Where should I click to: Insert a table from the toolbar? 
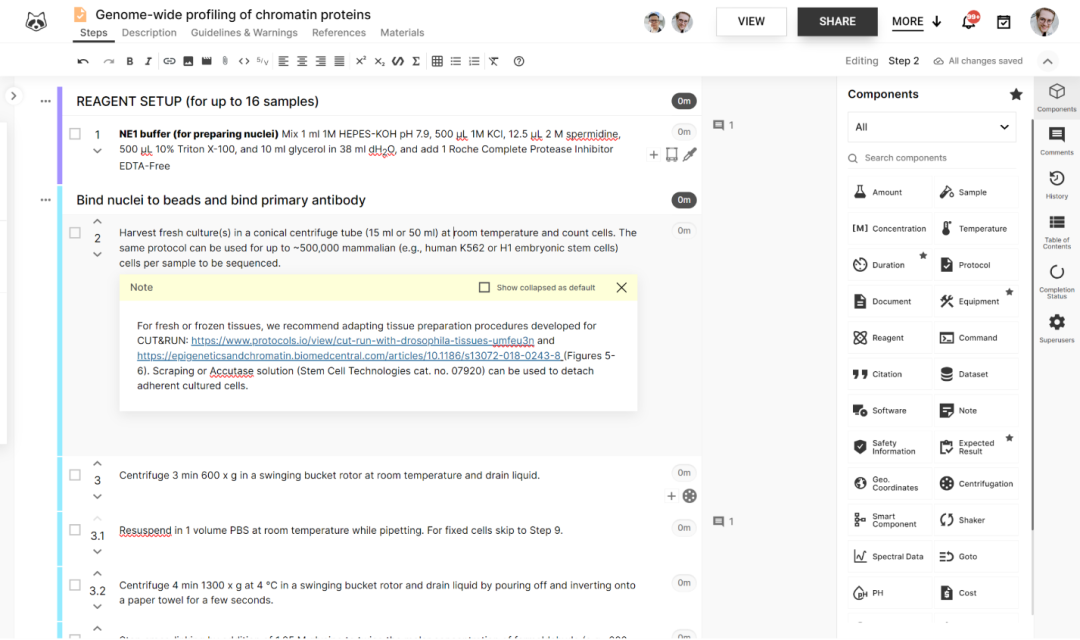click(437, 61)
